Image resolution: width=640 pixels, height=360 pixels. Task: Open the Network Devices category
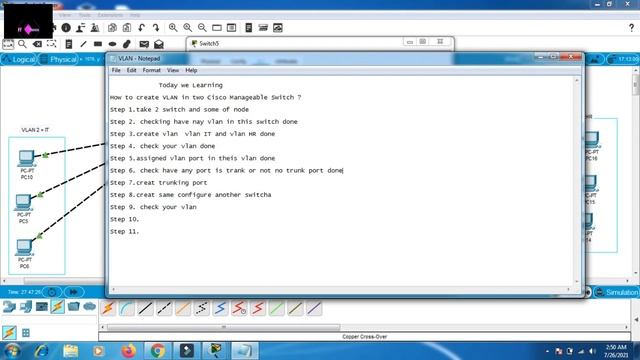pos(9,307)
